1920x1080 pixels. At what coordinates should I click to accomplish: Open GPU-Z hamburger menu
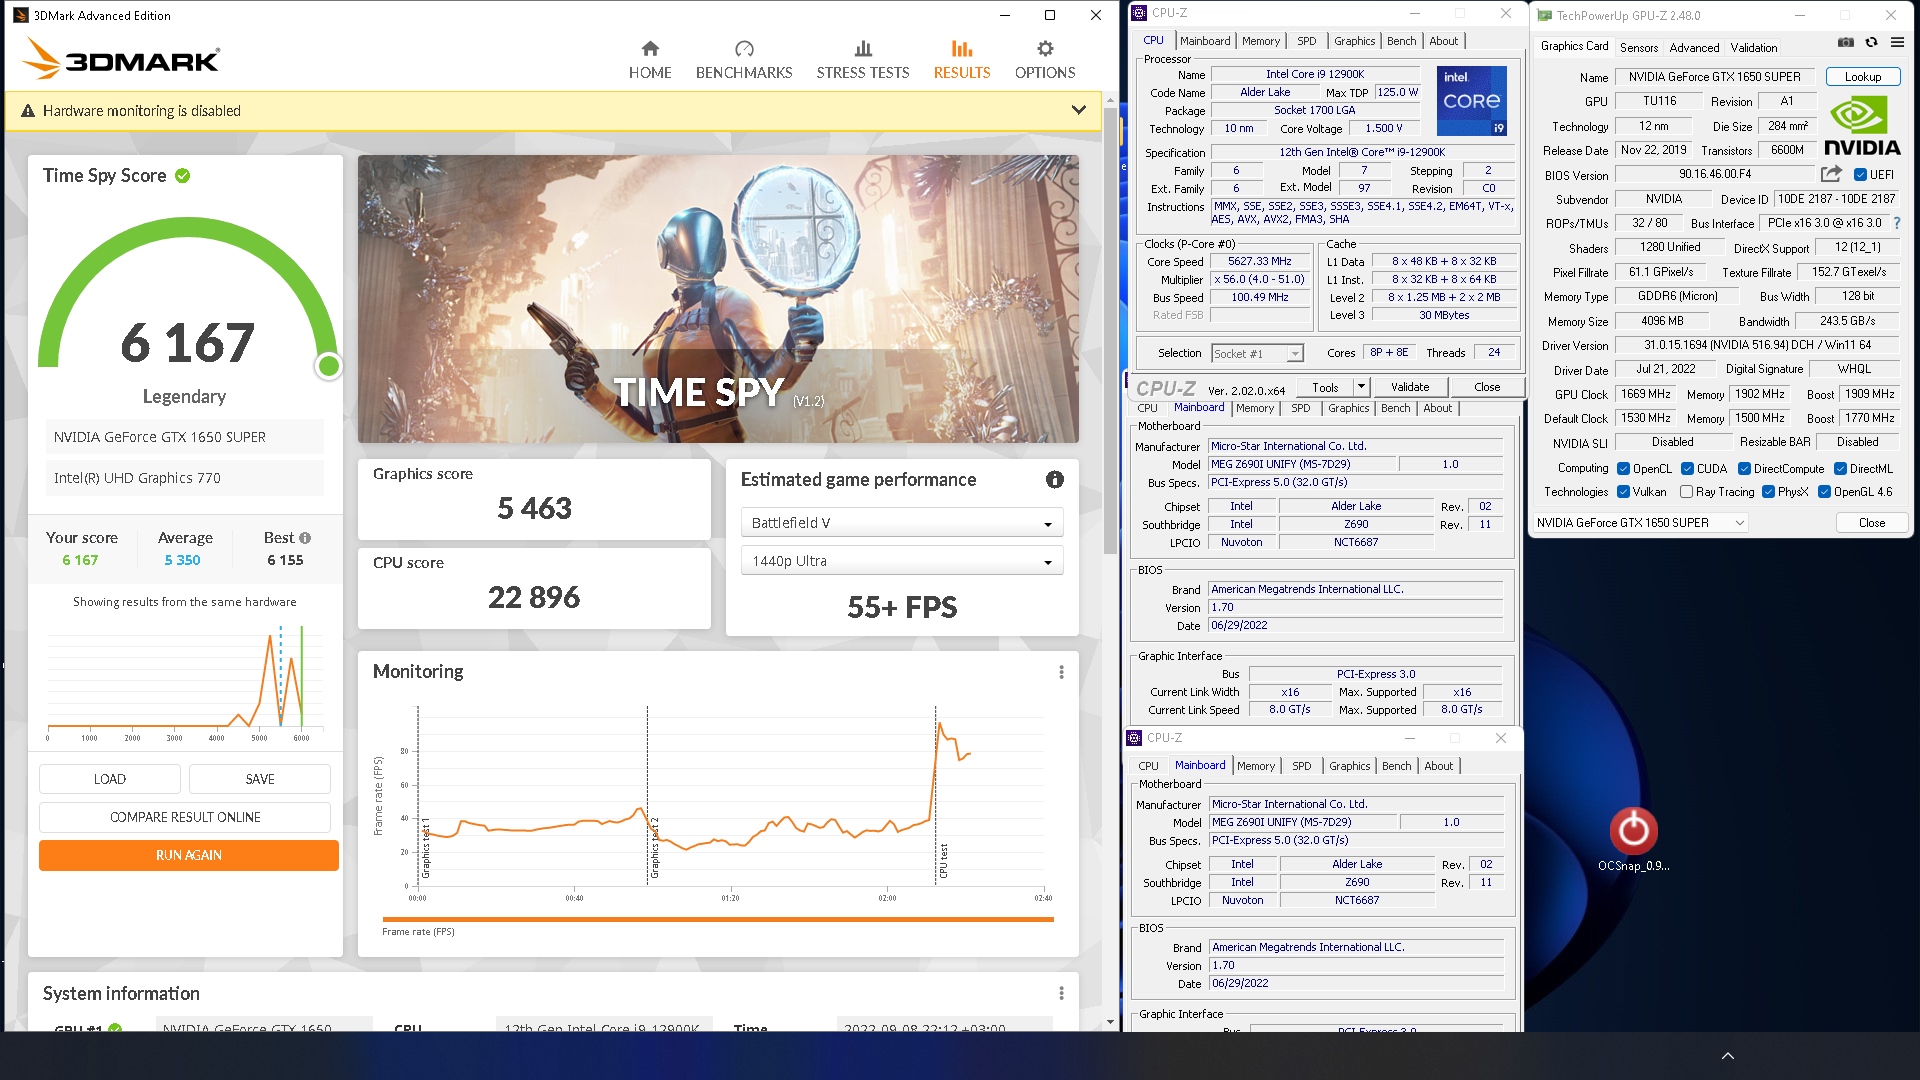1897,43
